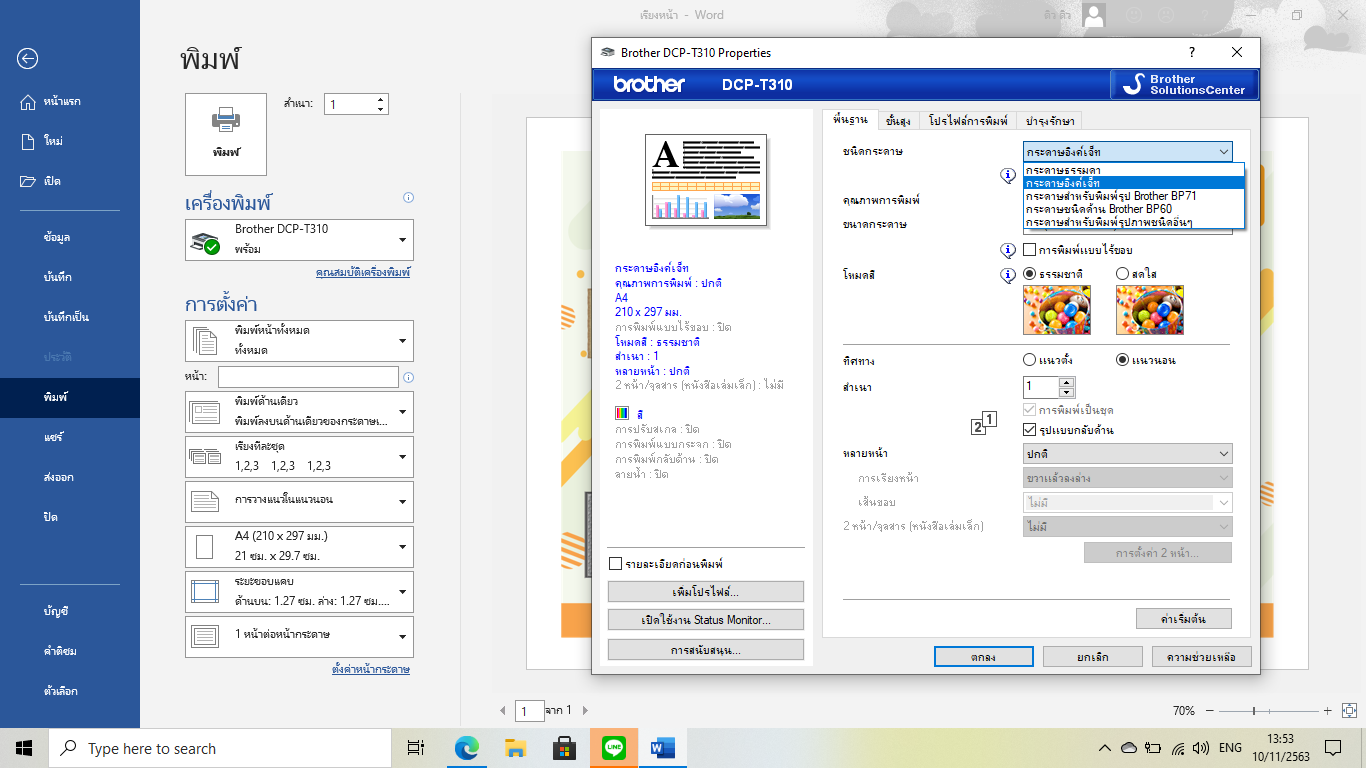Open Windows Start menu

click(24, 748)
